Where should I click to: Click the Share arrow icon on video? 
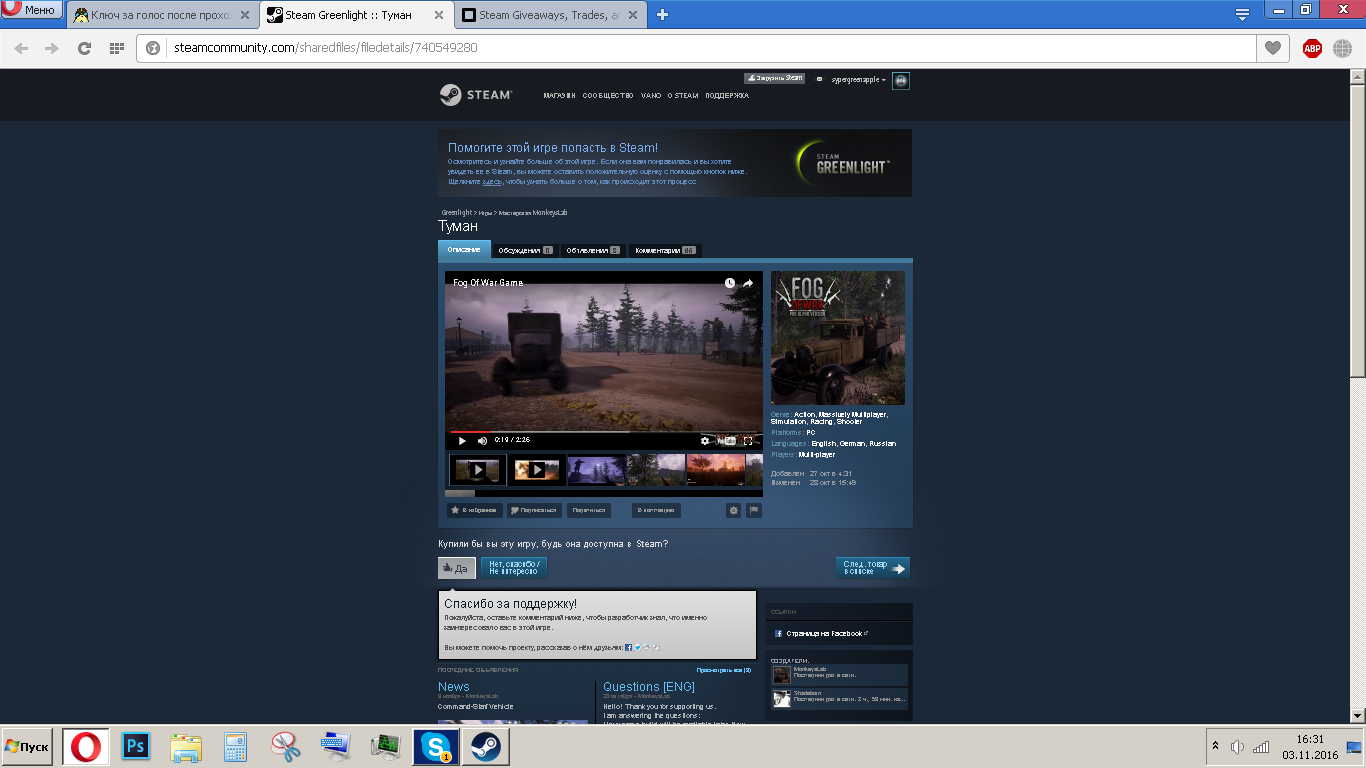point(747,283)
